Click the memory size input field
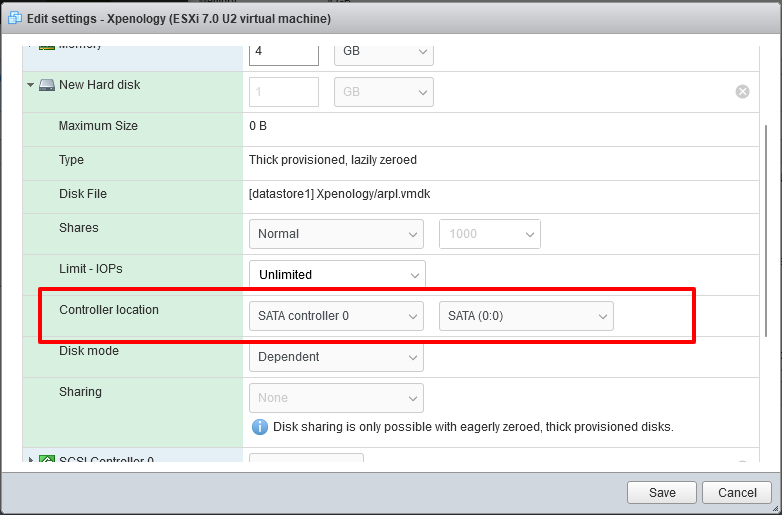782x515 pixels. pyautogui.click(x=283, y=51)
